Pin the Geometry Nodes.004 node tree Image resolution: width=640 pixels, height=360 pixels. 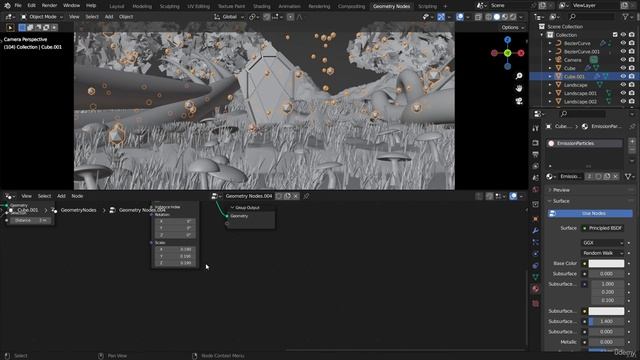coord(306,196)
